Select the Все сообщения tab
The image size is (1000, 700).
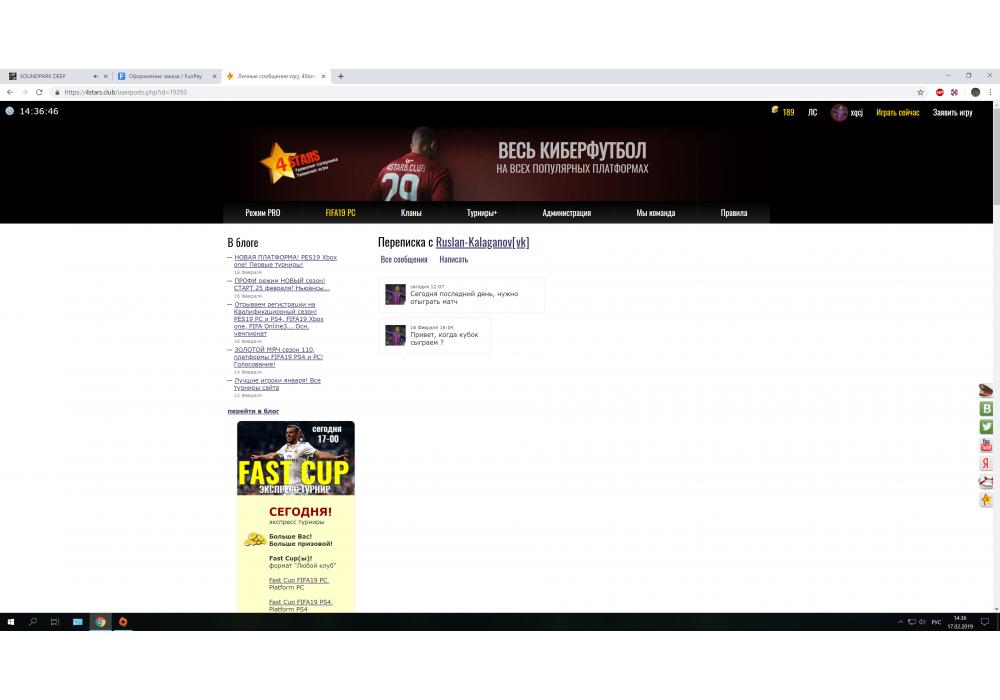[404, 260]
